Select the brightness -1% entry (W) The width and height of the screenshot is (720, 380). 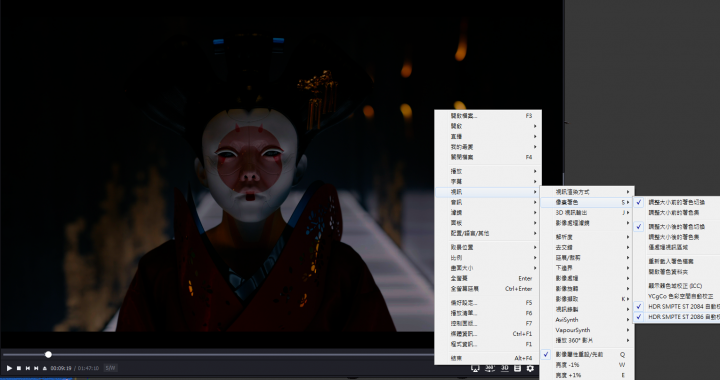587,364
